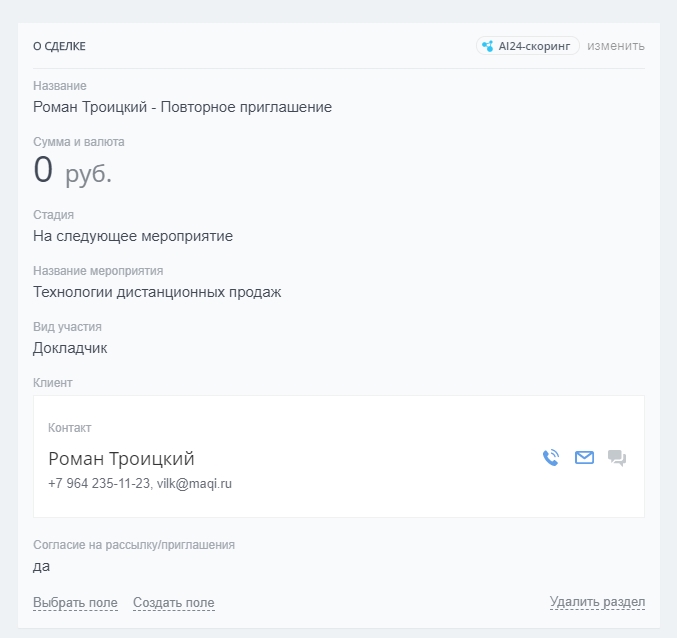
Task: Open contact Роман Троицкий
Action: point(121,459)
